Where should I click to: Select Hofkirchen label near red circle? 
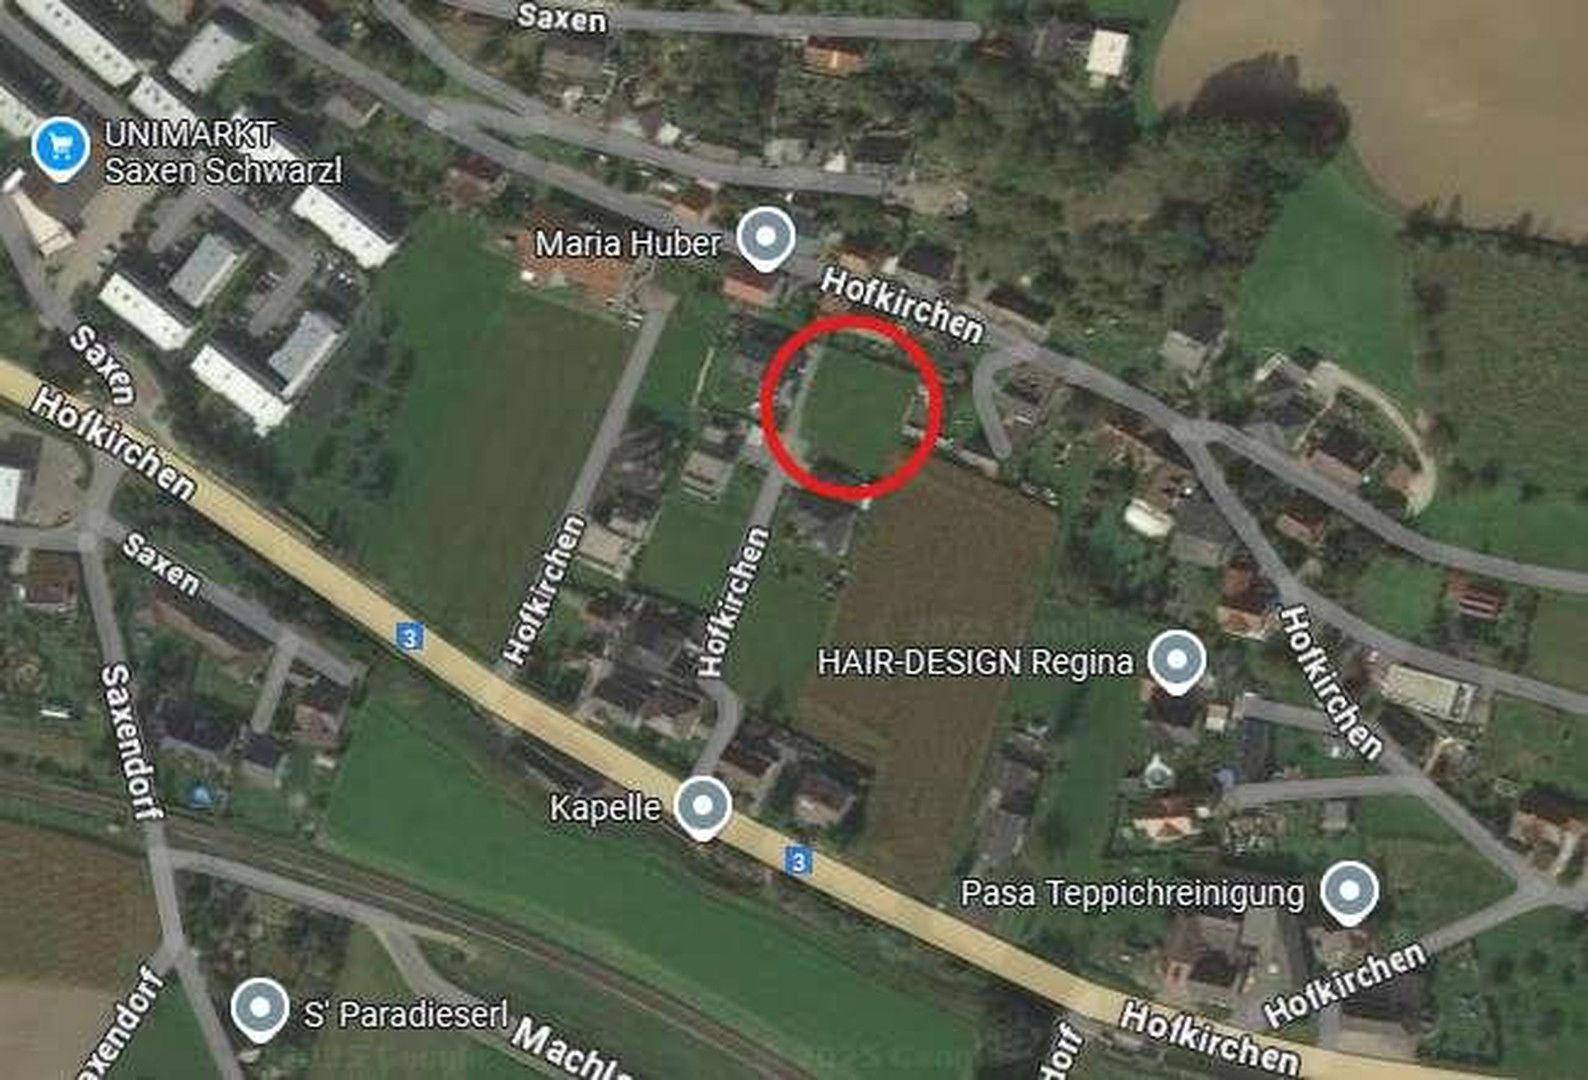pos(901,306)
